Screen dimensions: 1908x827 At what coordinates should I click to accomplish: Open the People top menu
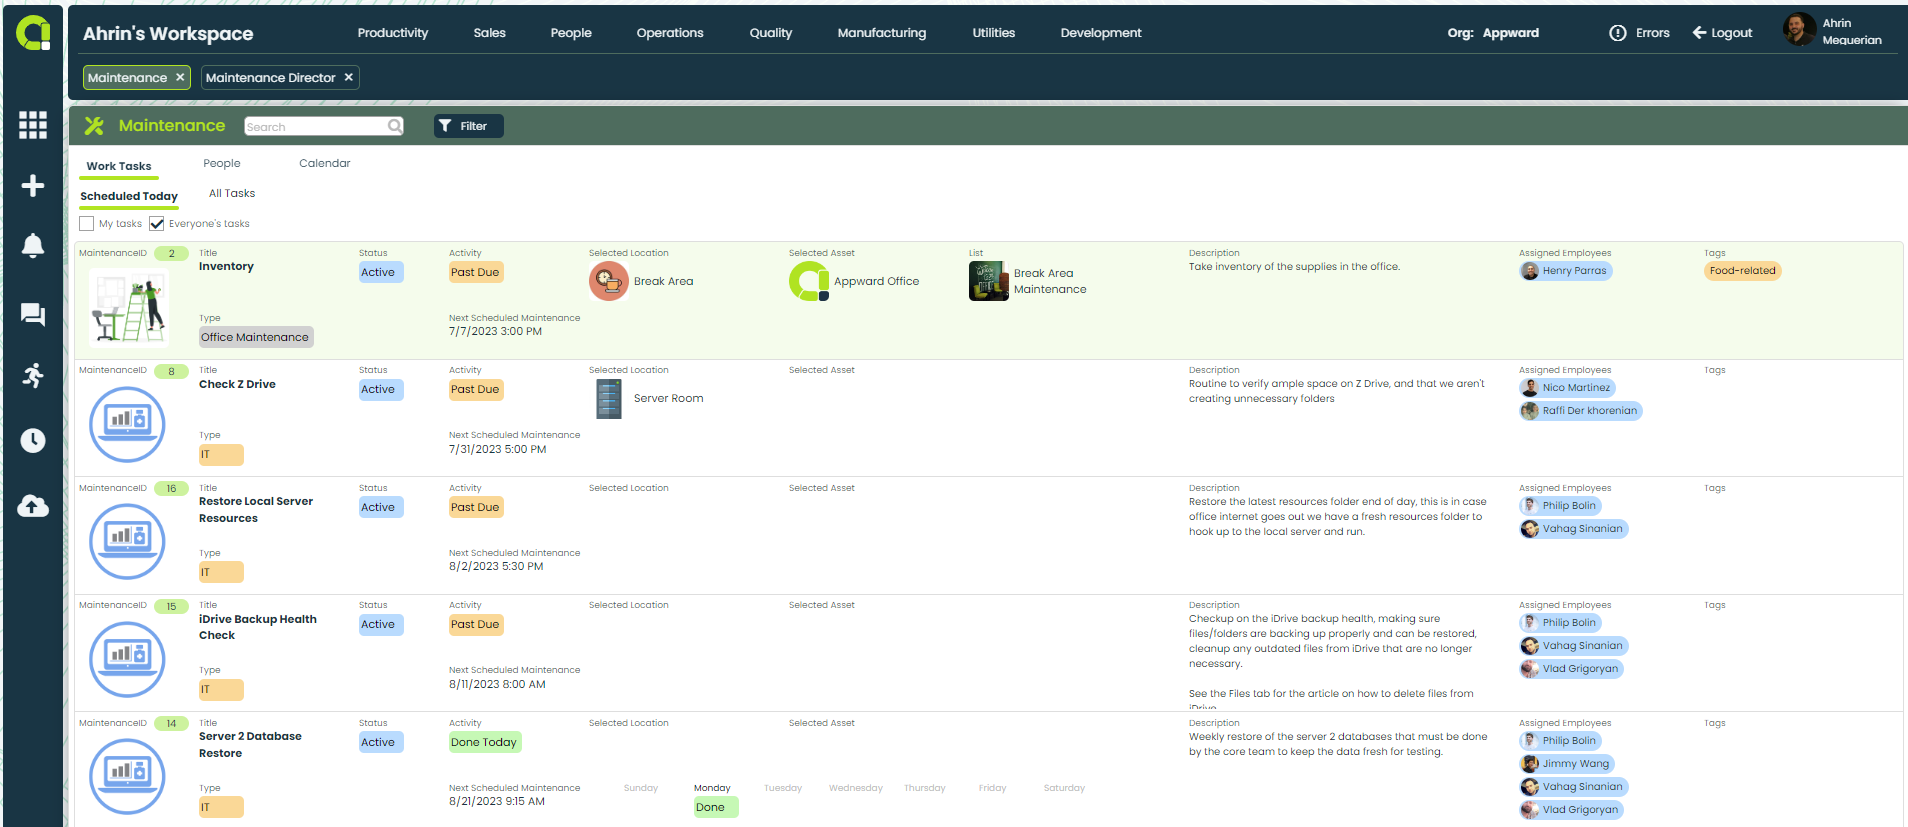coord(571,33)
